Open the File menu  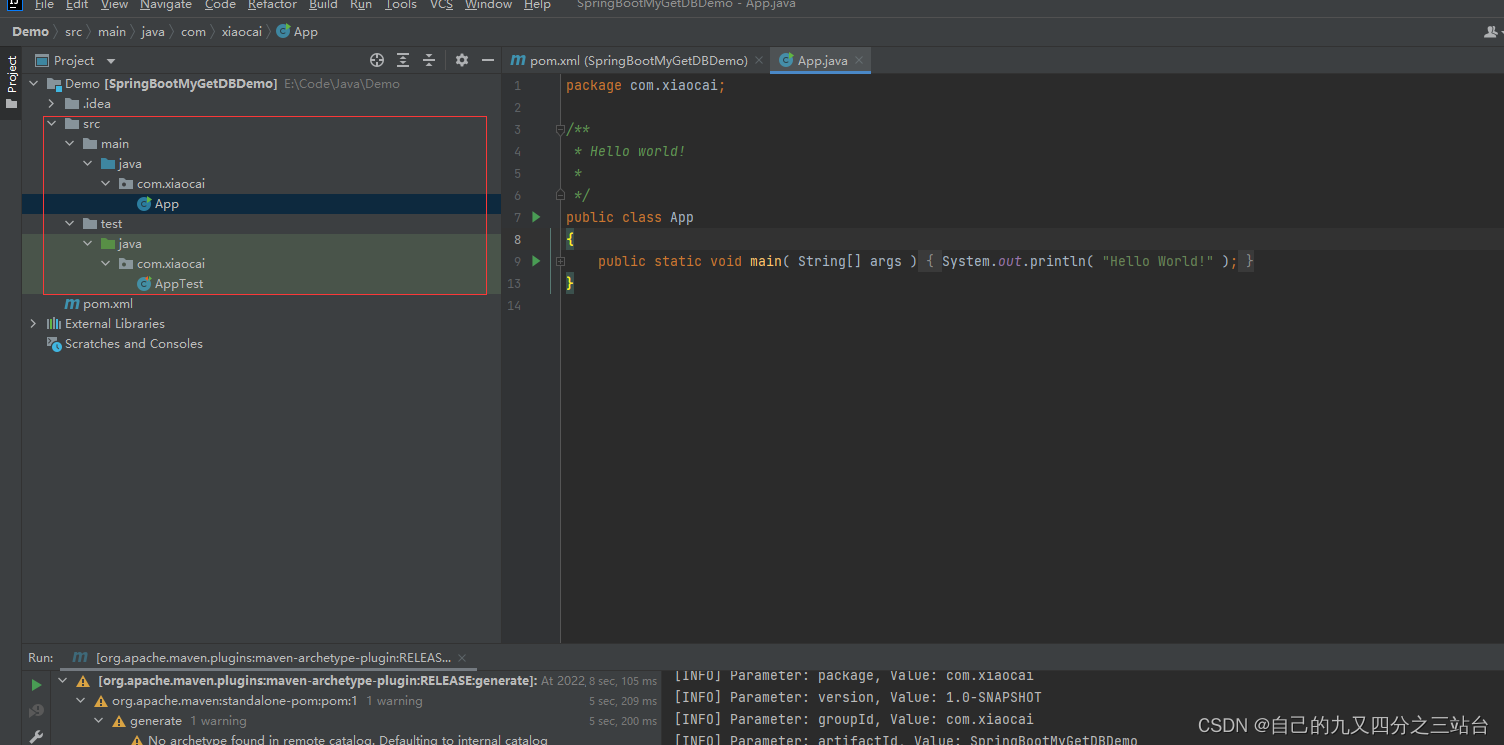coord(44,5)
